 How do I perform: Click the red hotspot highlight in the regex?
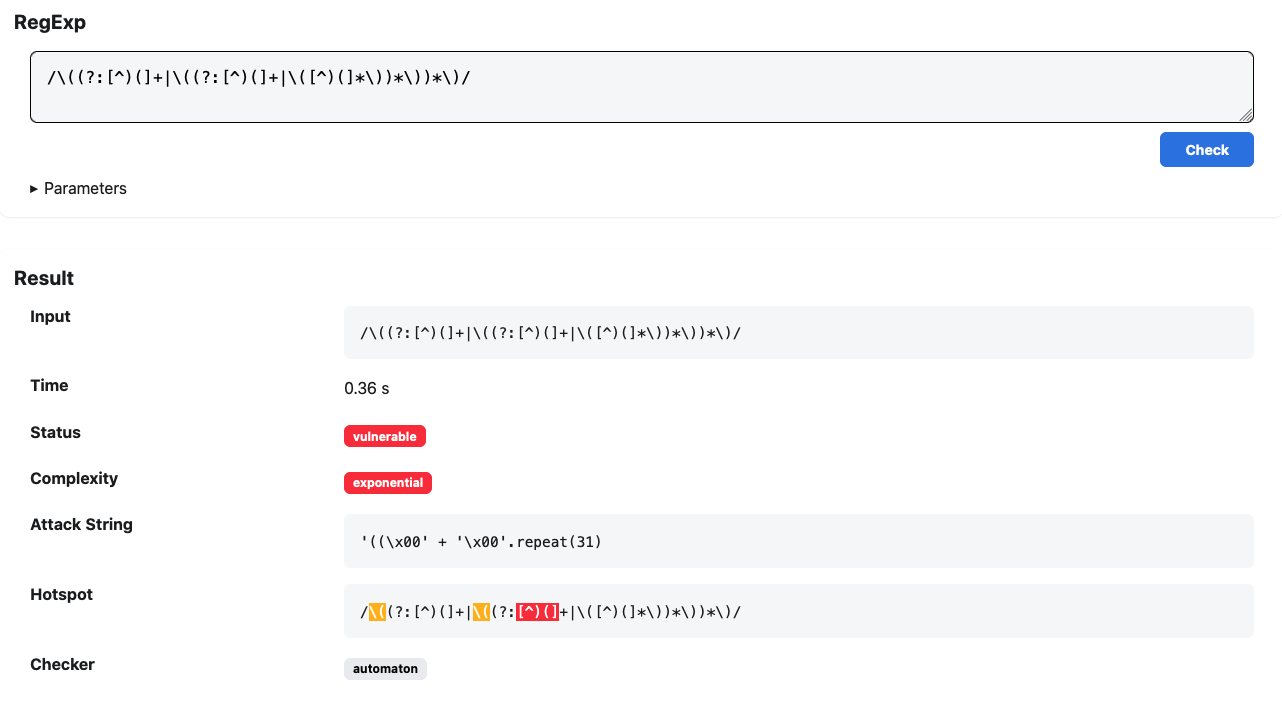[535, 611]
